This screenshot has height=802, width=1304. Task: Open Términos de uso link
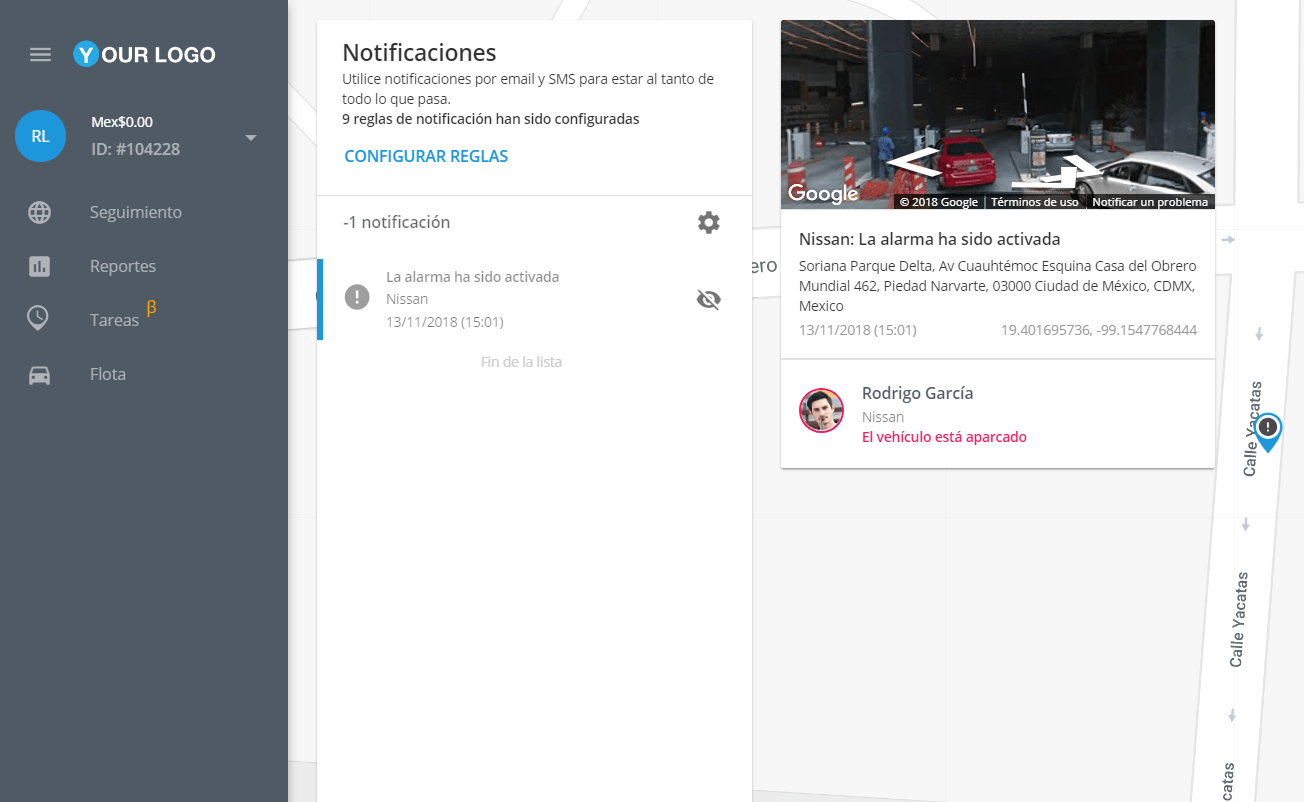pyautogui.click(x=1034, y=202)
